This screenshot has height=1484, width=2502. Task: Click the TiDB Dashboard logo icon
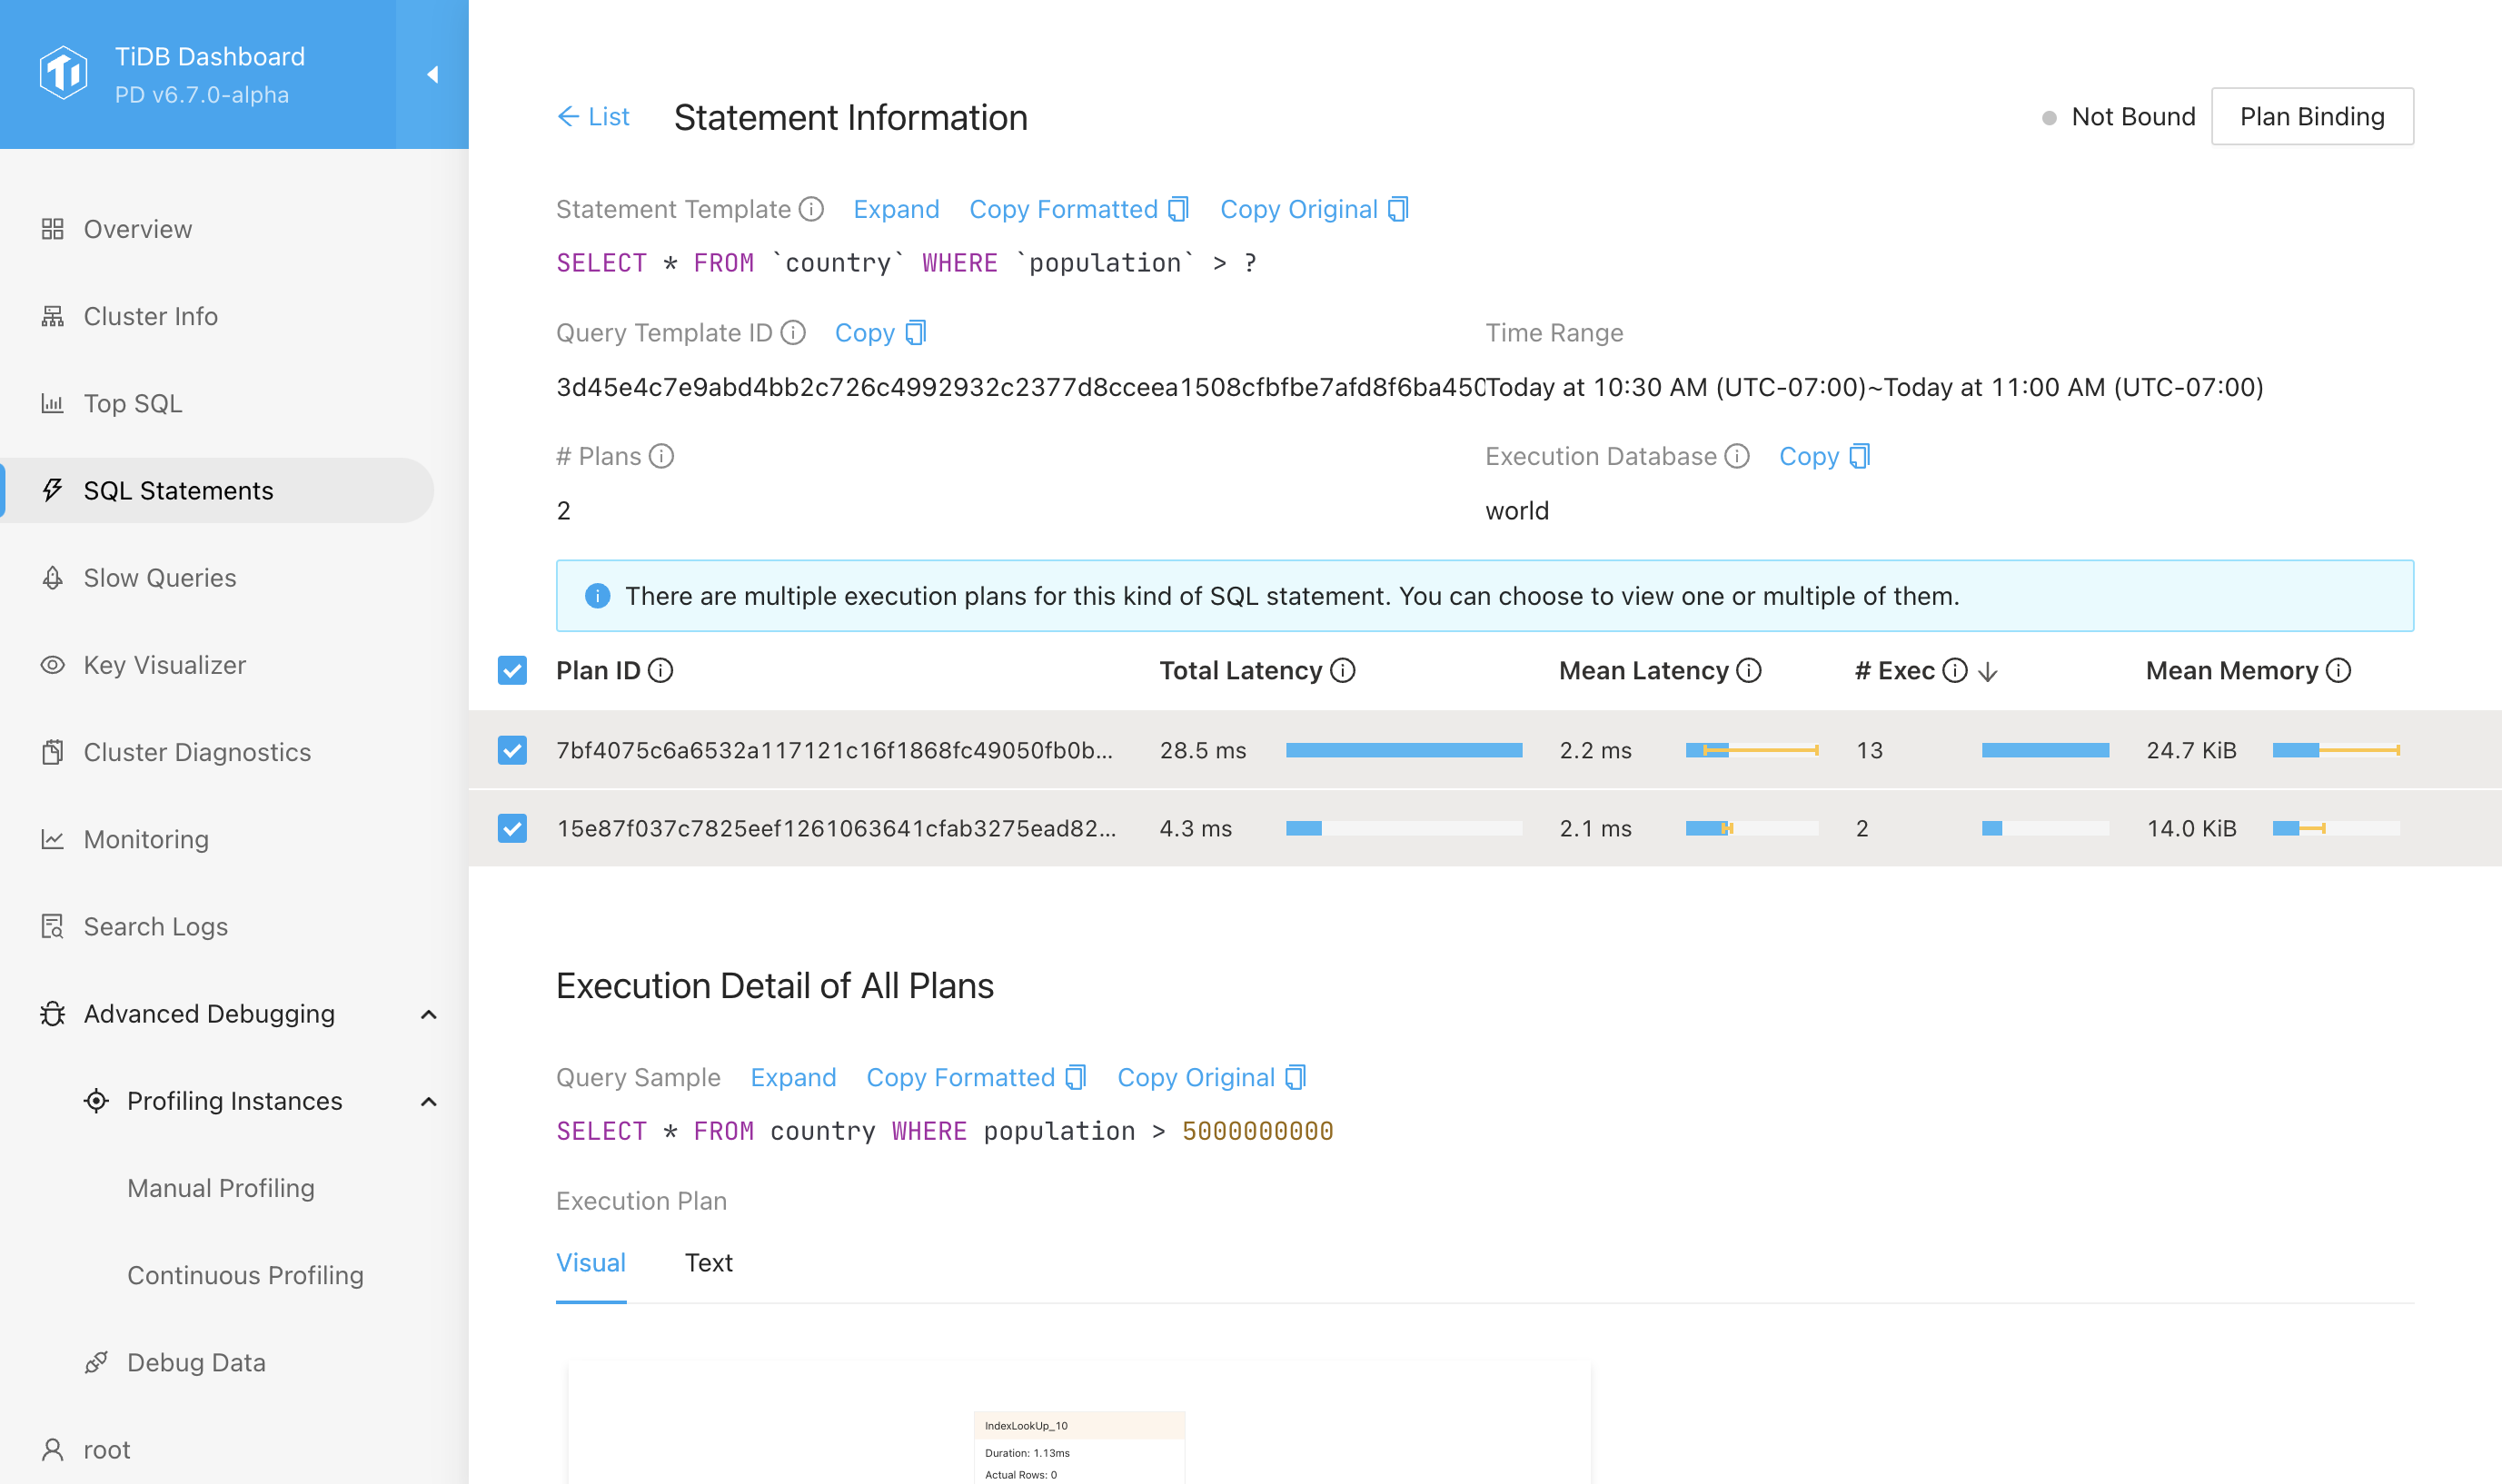63,73
